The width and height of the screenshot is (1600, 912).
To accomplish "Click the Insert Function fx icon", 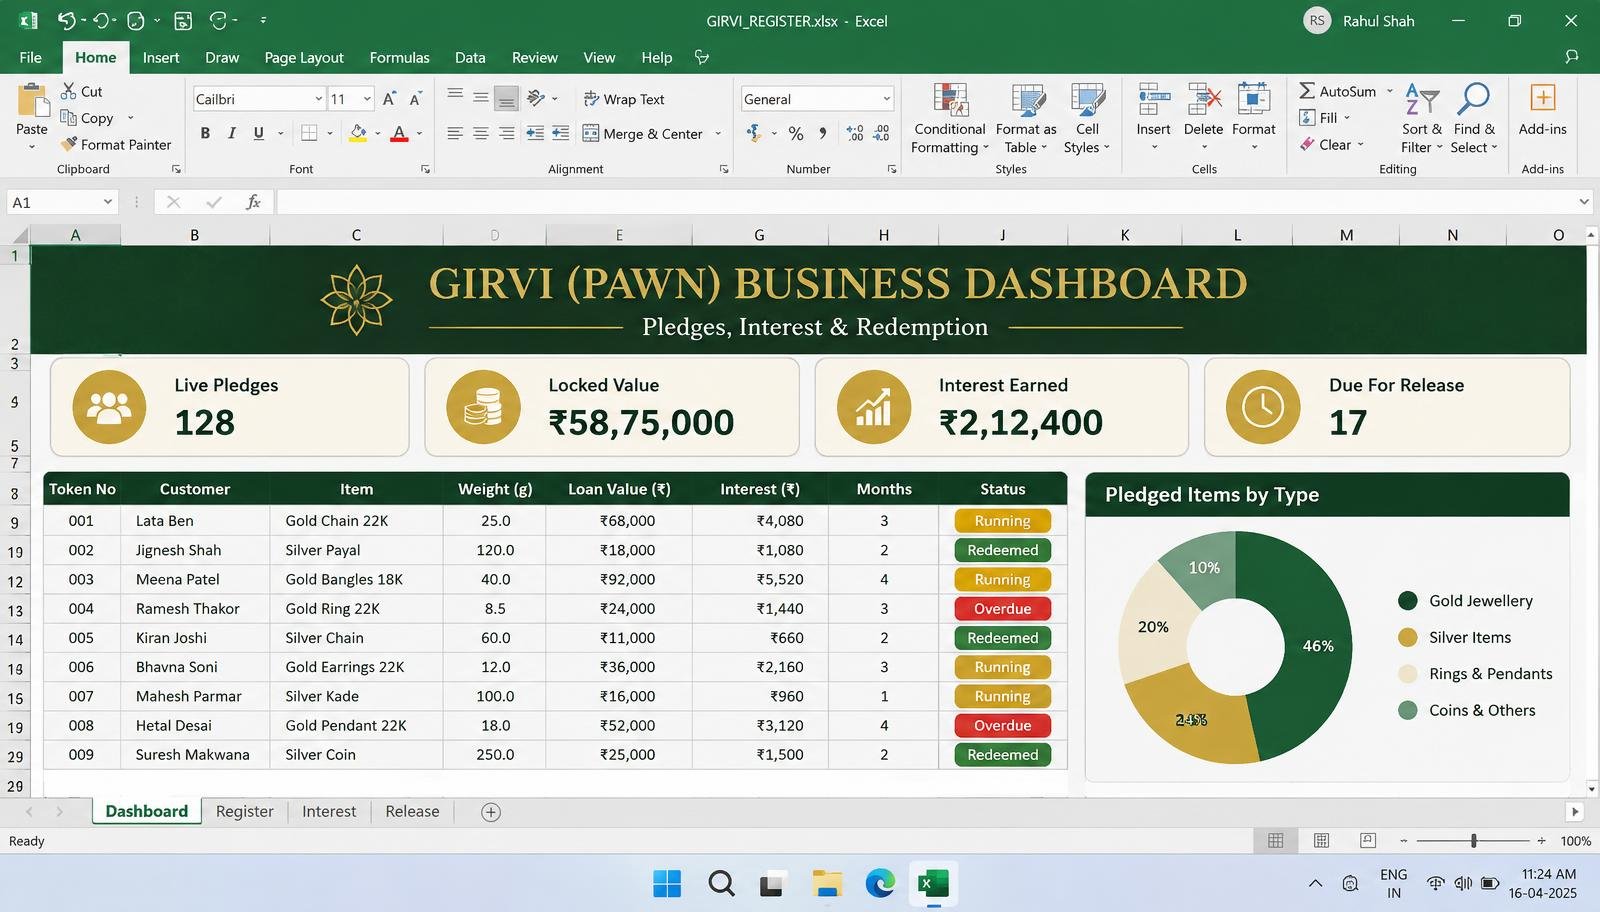I will click(x=254, y=202).
